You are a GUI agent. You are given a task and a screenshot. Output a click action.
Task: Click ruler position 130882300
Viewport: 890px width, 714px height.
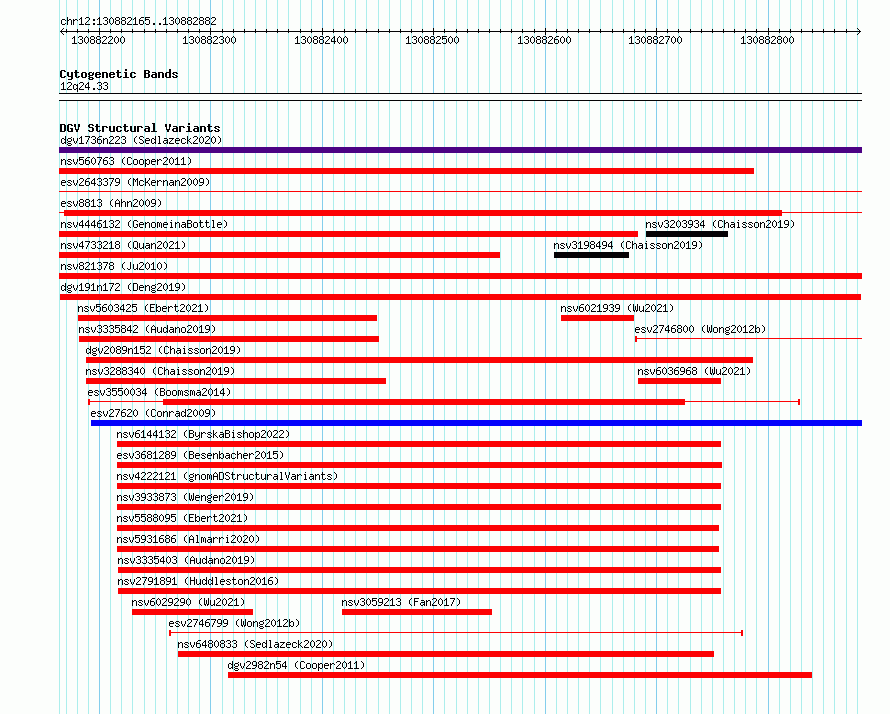(209, 40)
